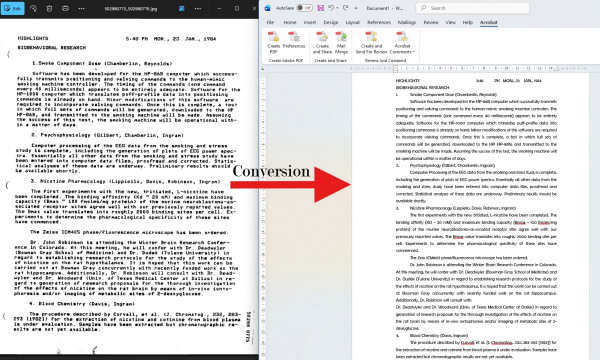Select the Acrobat ribbon tab
The height and width of the screenshot is (360, 600).
(489, 23)
